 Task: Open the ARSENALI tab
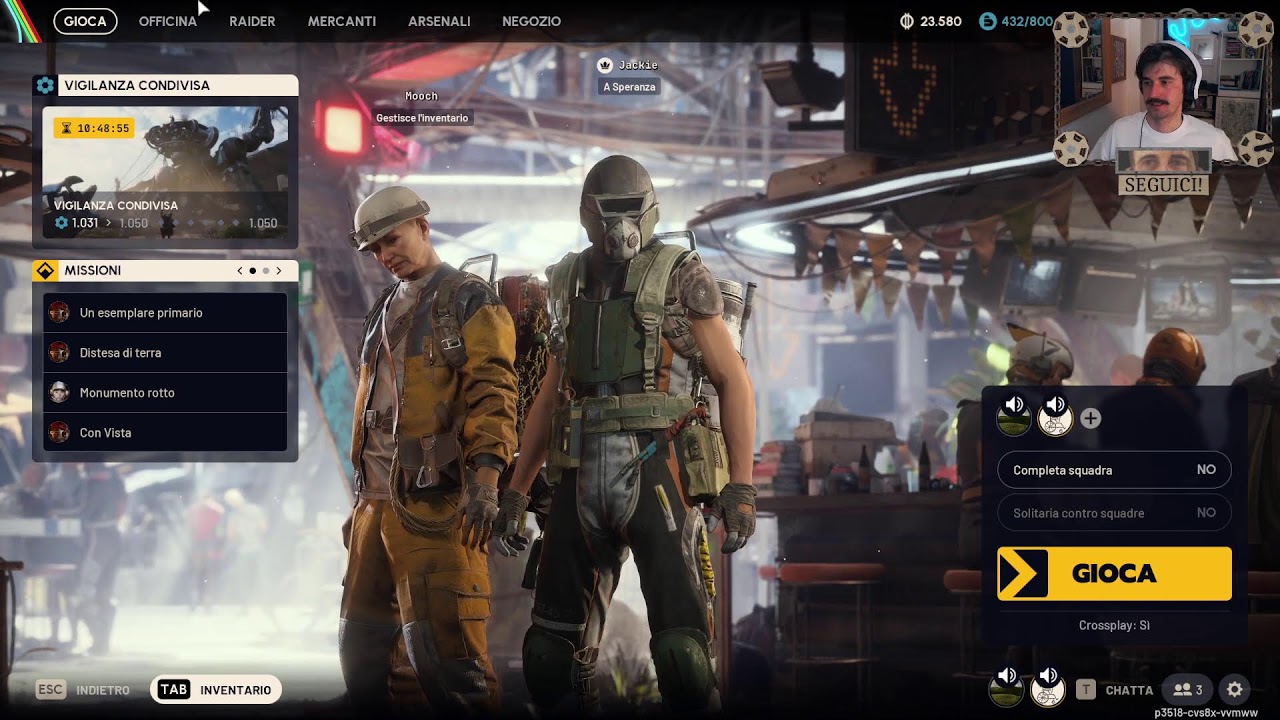pos(439,21)
